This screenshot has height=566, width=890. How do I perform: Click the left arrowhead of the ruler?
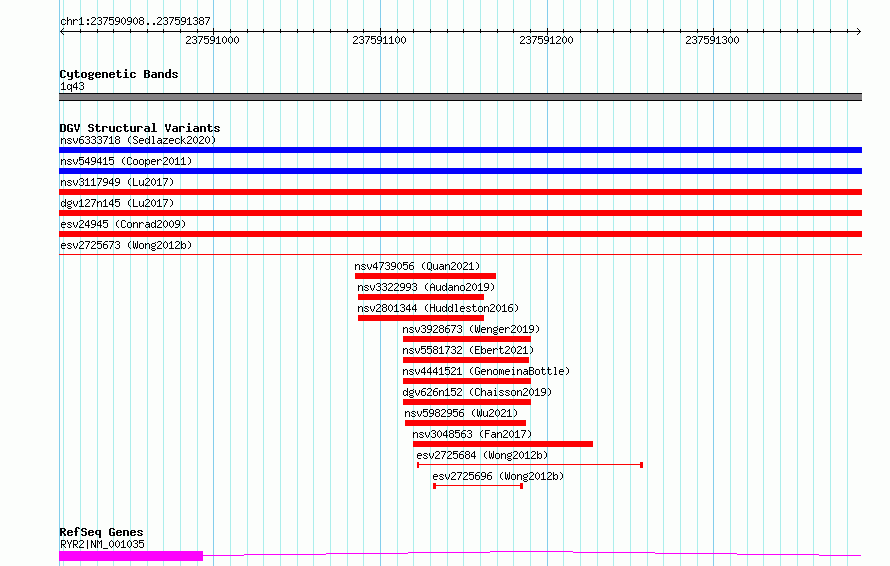tap(62, 31)
